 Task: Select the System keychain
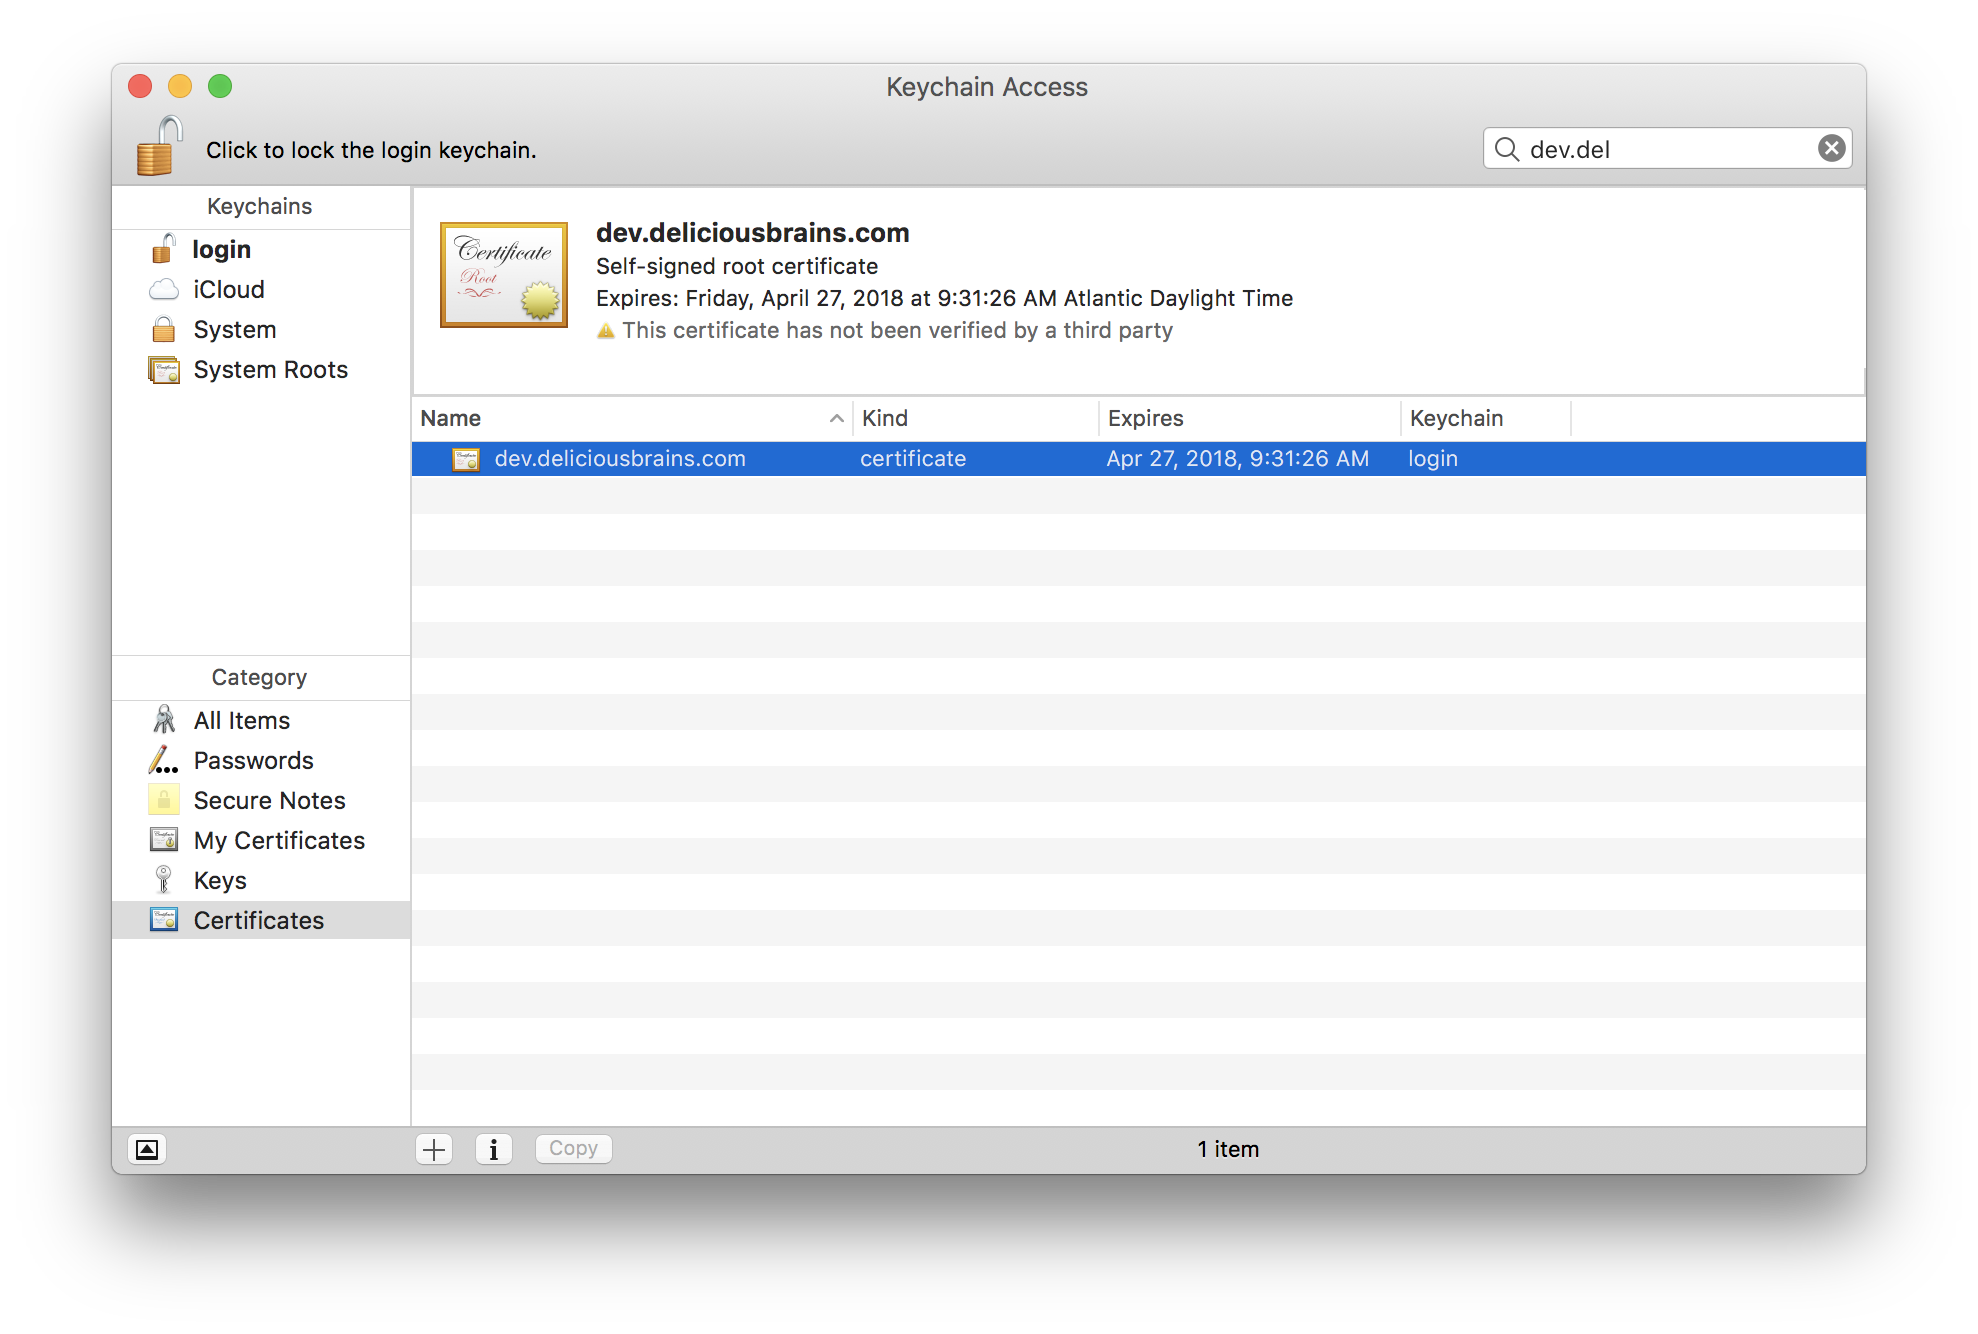(261, 330)
